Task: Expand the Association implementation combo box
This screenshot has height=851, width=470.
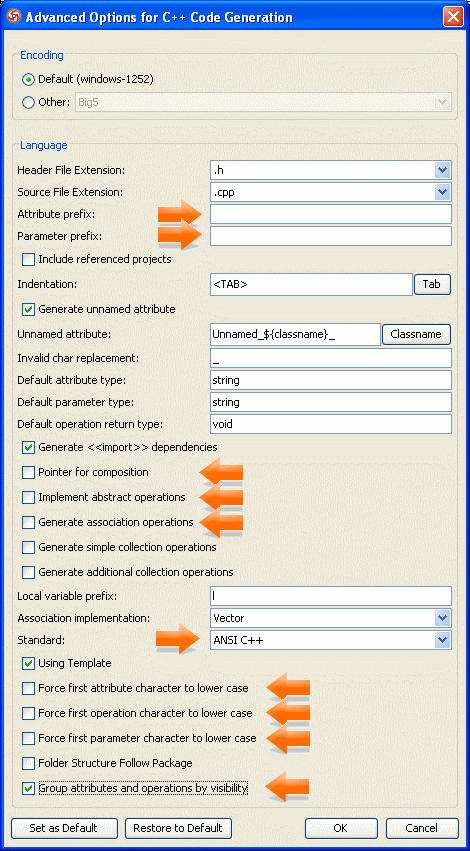Action: pyautogui.click(x=443, y=618)
